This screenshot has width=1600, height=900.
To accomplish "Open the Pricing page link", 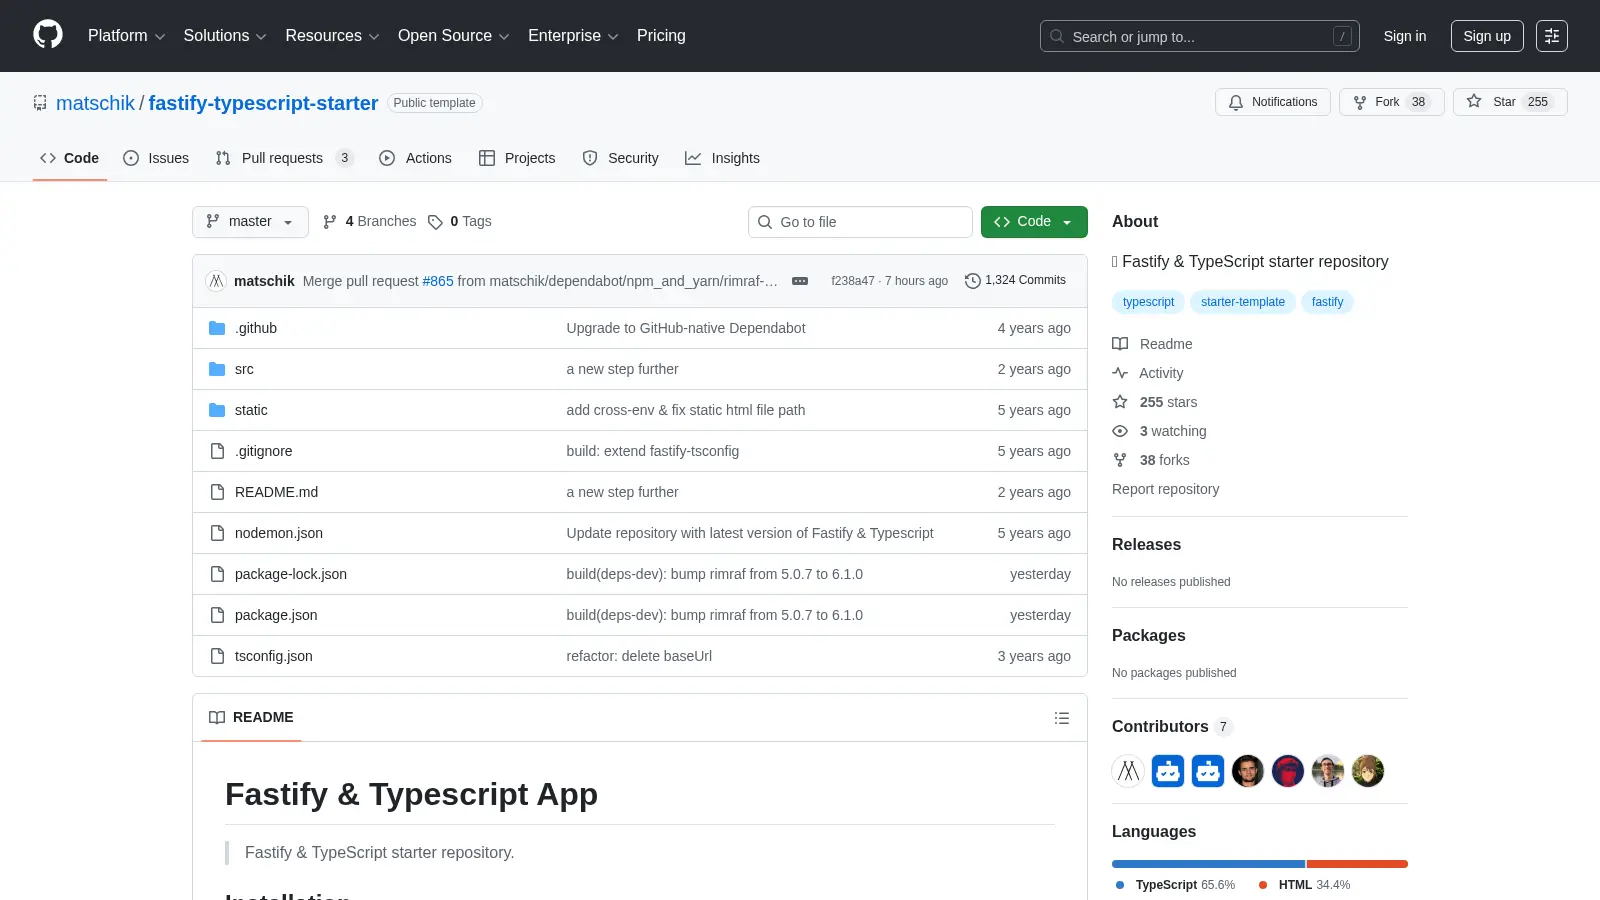I will pyautogui.click(x=661, y=36).
